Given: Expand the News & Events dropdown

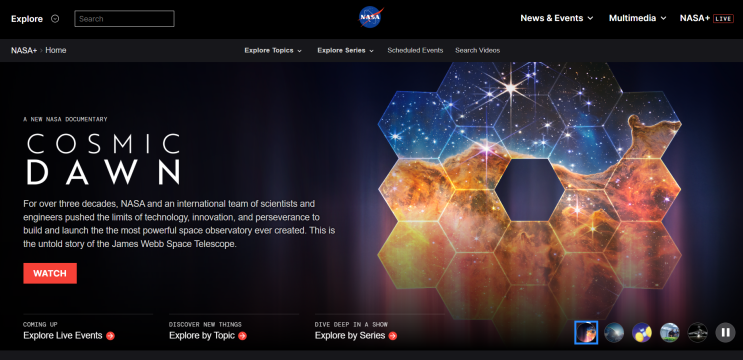Looking at the screenshot, I should point(557,18).
